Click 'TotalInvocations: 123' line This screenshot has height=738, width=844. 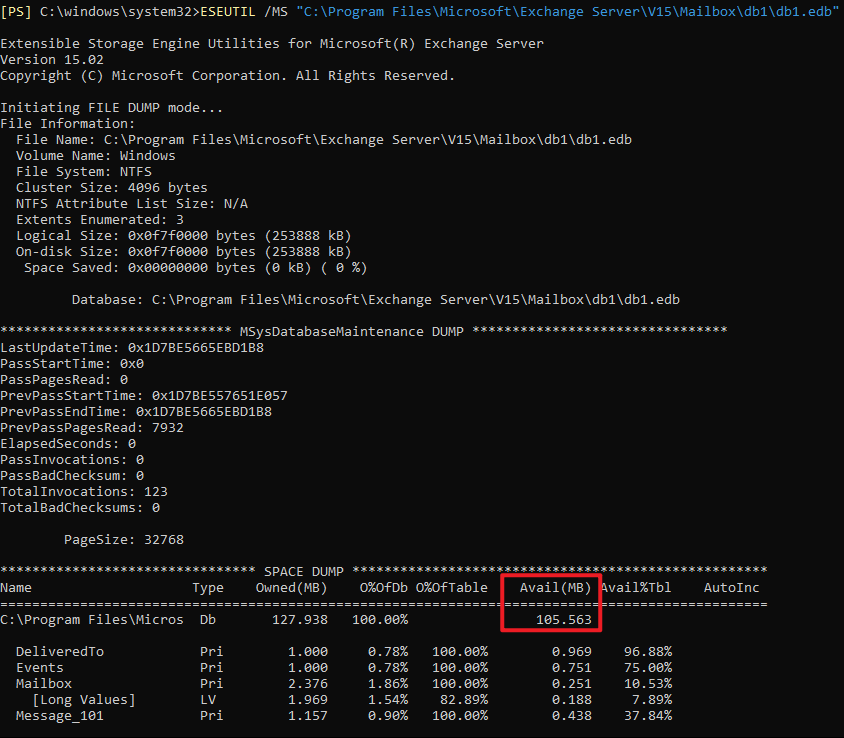[x=84, y=492]
